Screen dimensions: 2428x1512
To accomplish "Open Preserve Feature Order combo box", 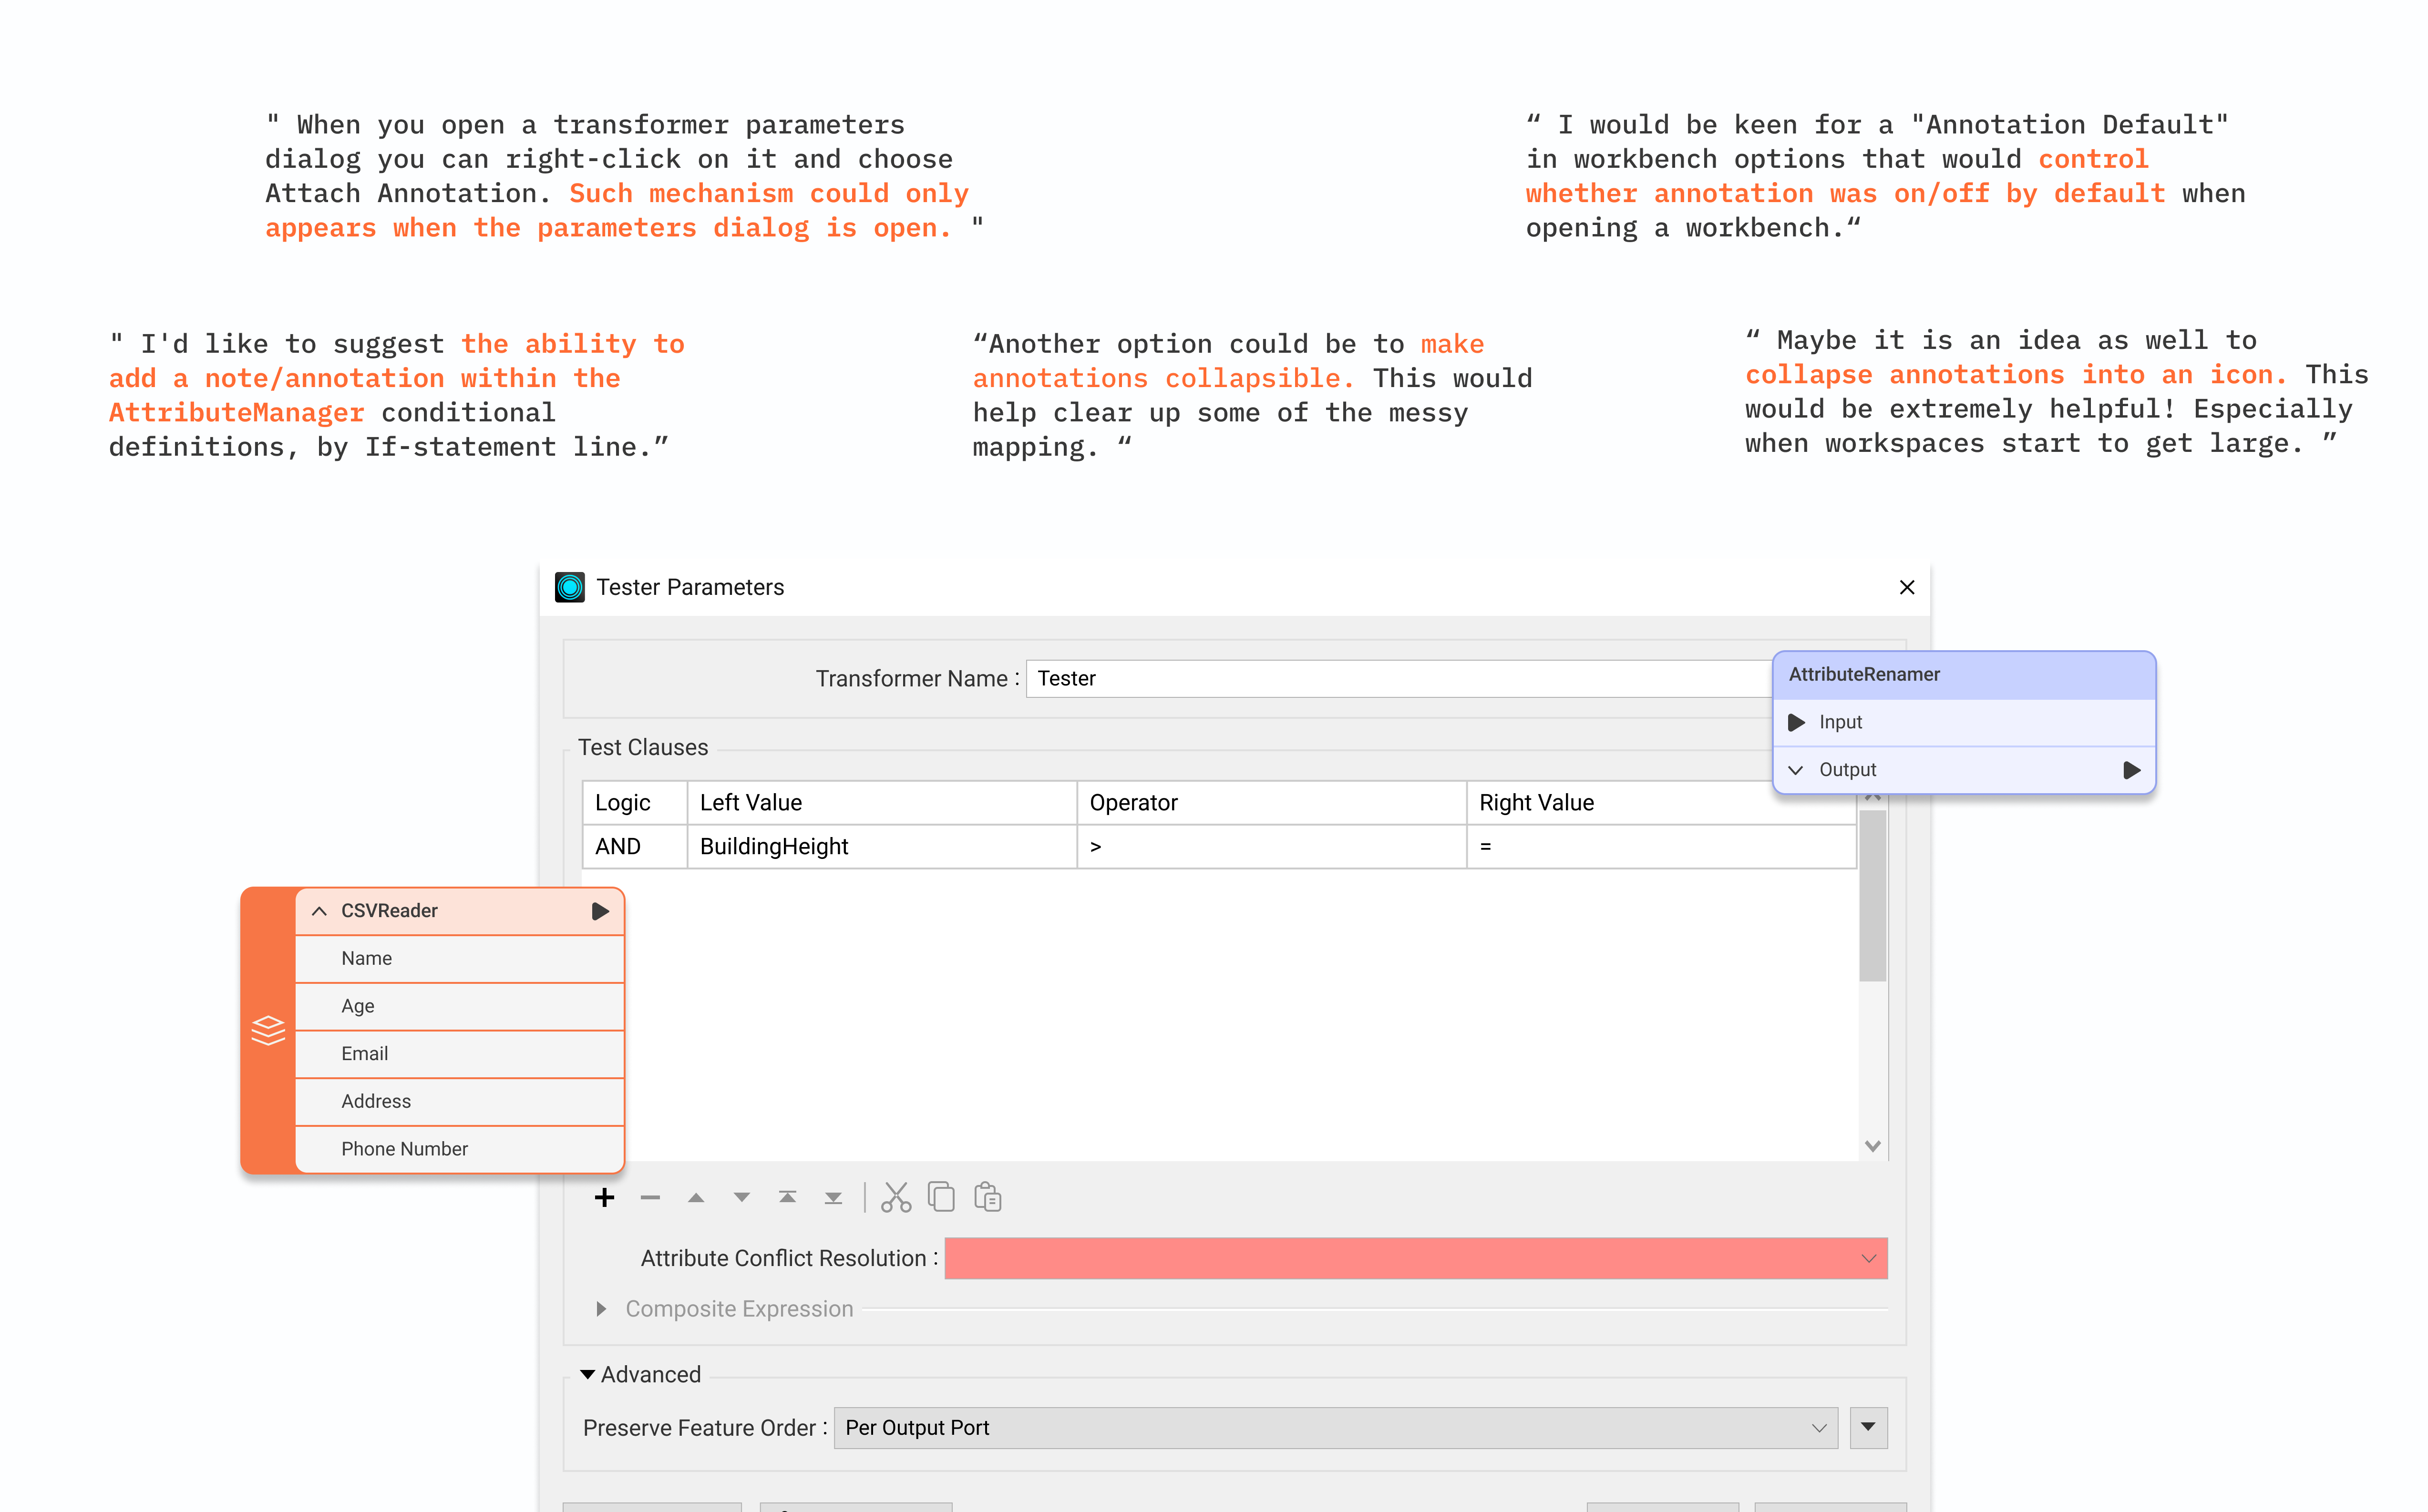I will tap(1335, 1427).
